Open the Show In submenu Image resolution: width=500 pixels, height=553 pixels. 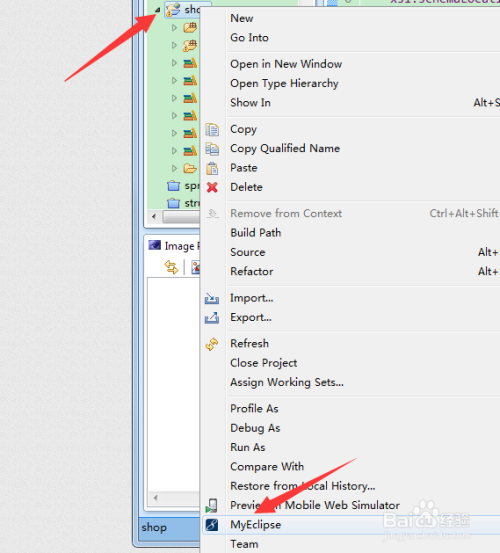click(250, 103)
